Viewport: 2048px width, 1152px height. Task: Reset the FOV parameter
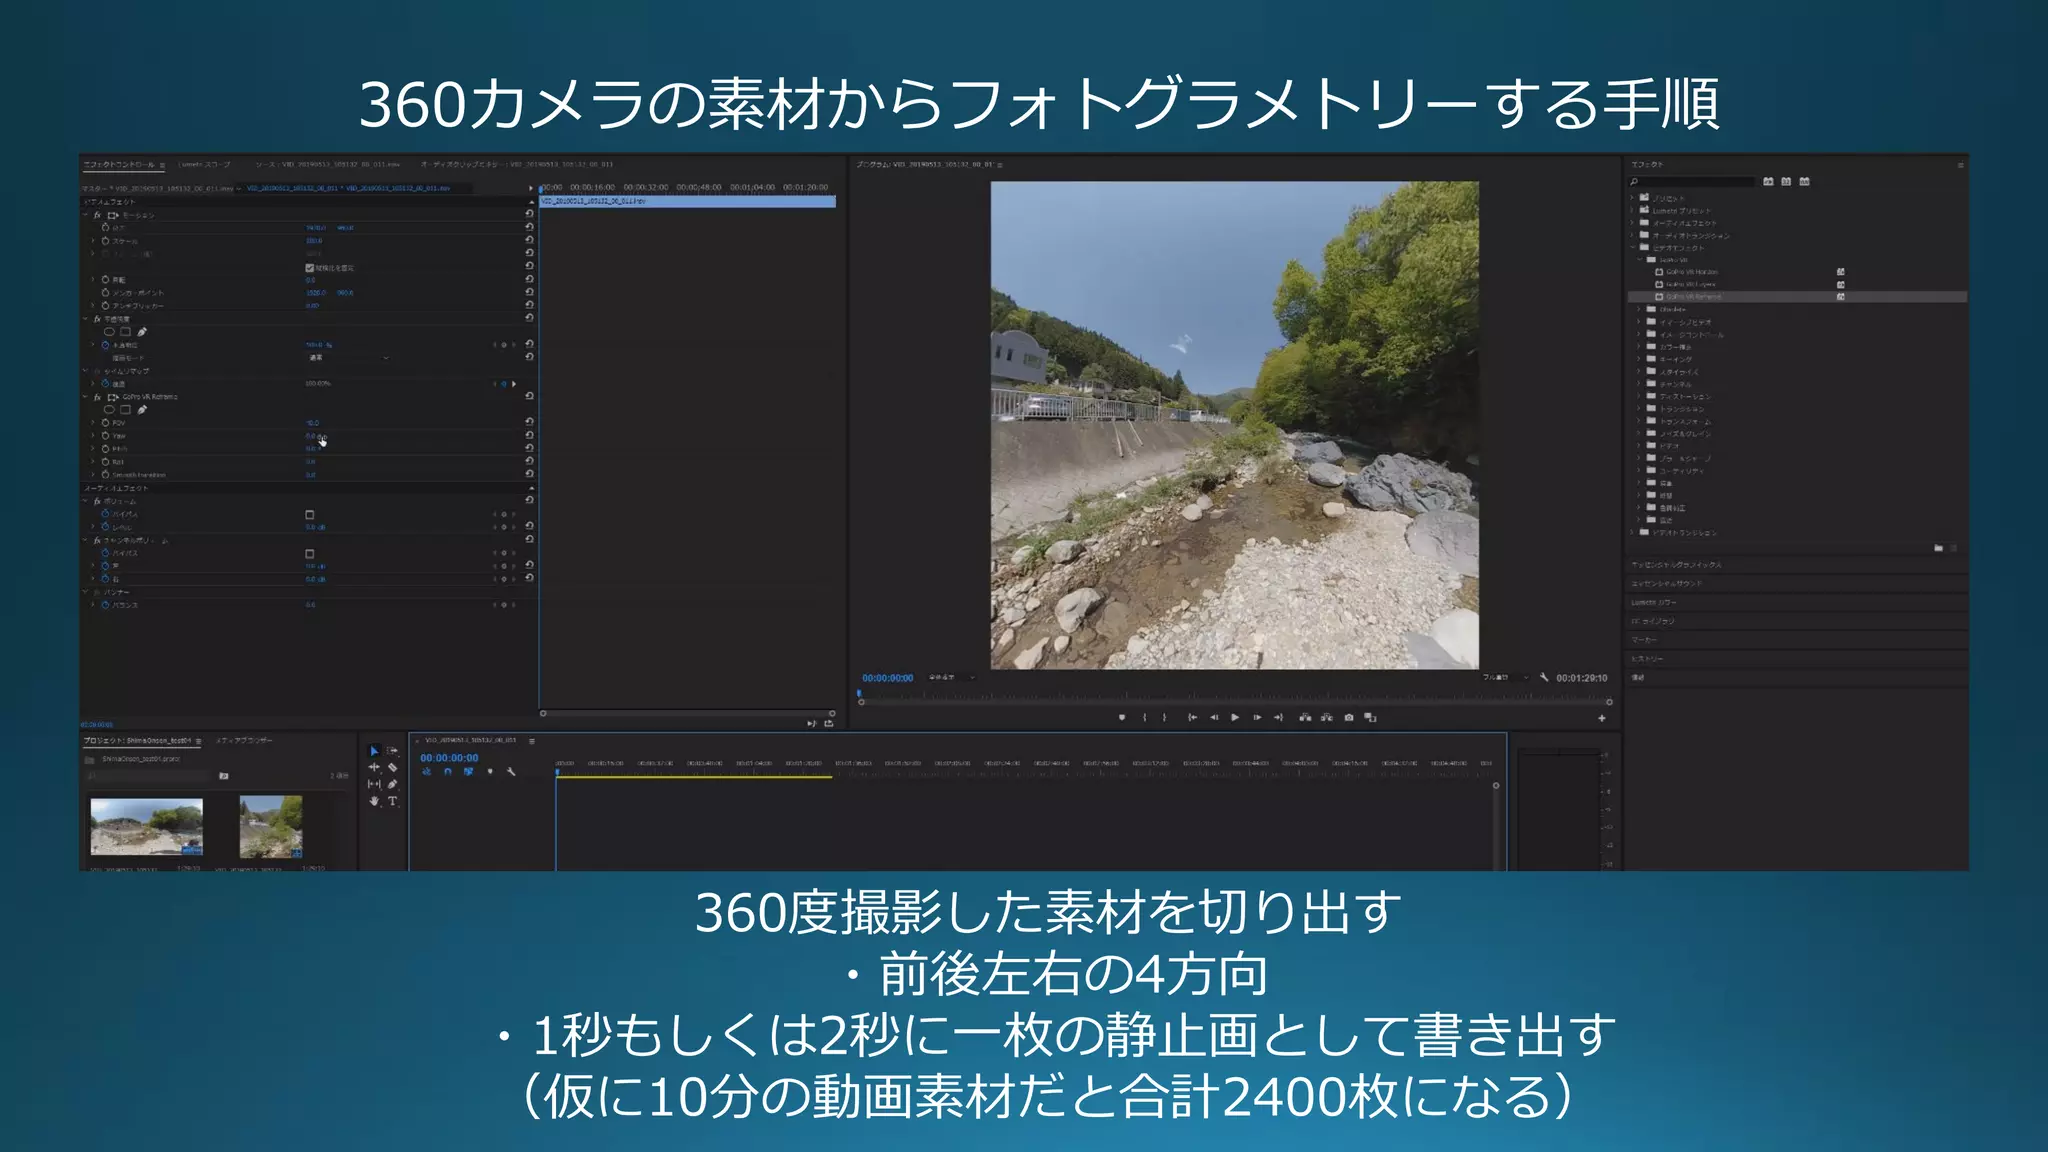pos(529,422)
